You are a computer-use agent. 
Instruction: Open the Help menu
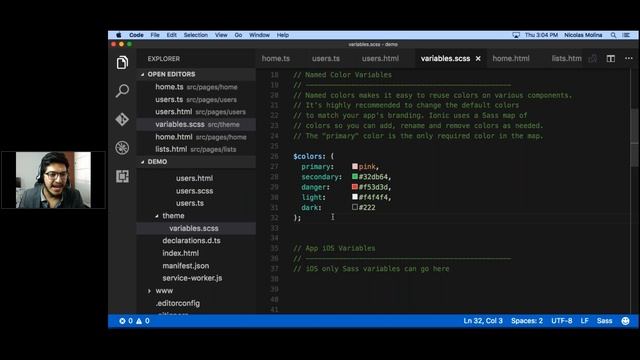click(282, 35)
